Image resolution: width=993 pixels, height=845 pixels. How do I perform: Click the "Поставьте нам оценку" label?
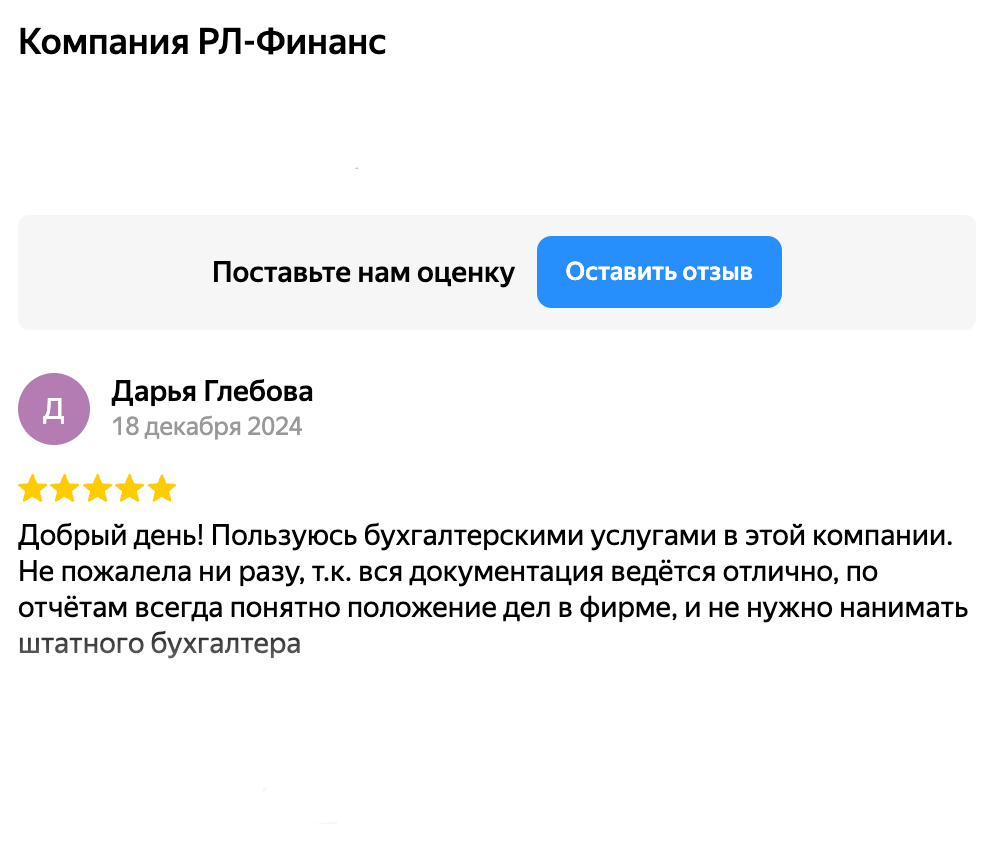pyautogui.click(x=363, y=273)
